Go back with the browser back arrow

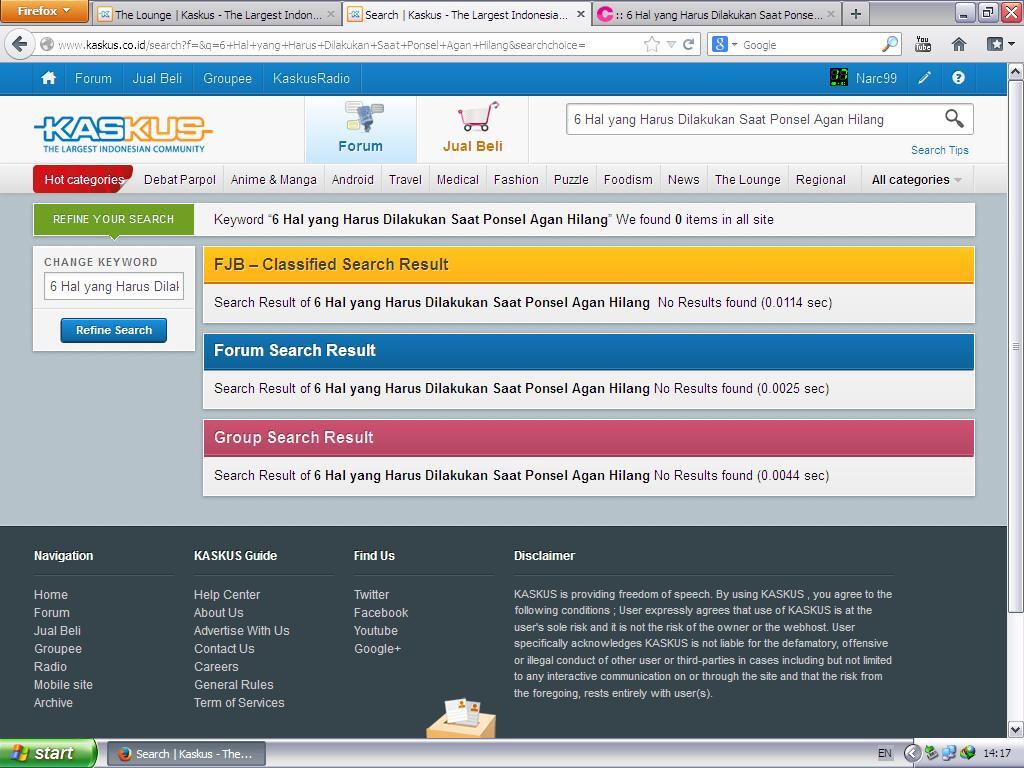pyautogui.click(x=19, y=44)
